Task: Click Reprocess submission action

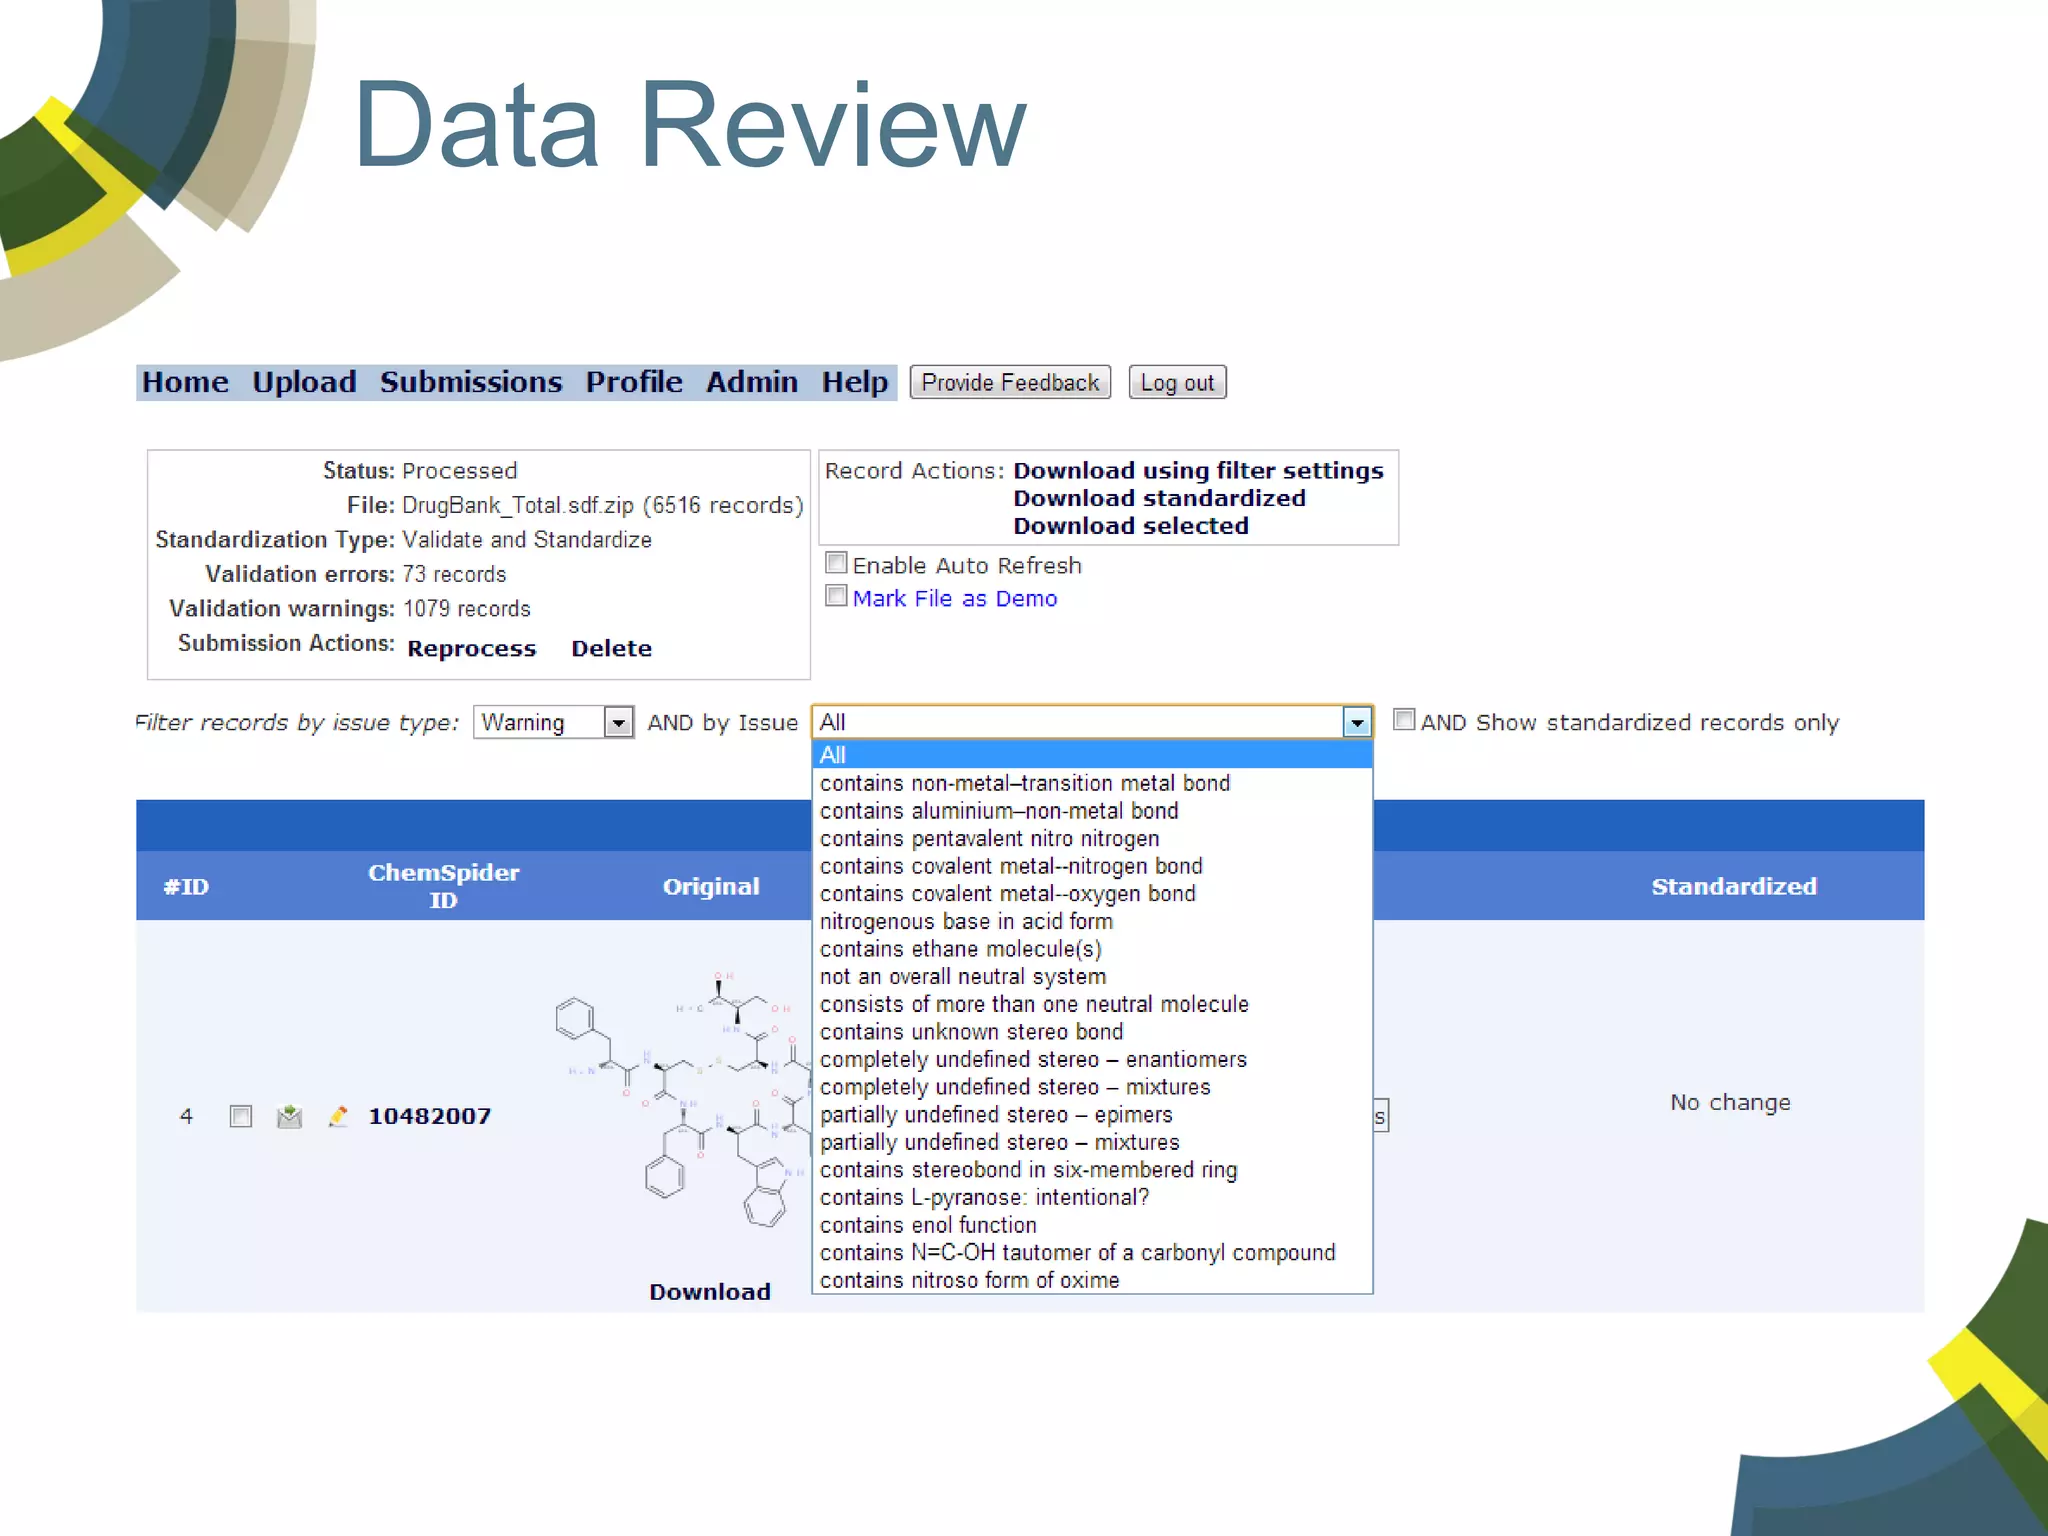Action: pyautogui.click(x=472, y=648)
